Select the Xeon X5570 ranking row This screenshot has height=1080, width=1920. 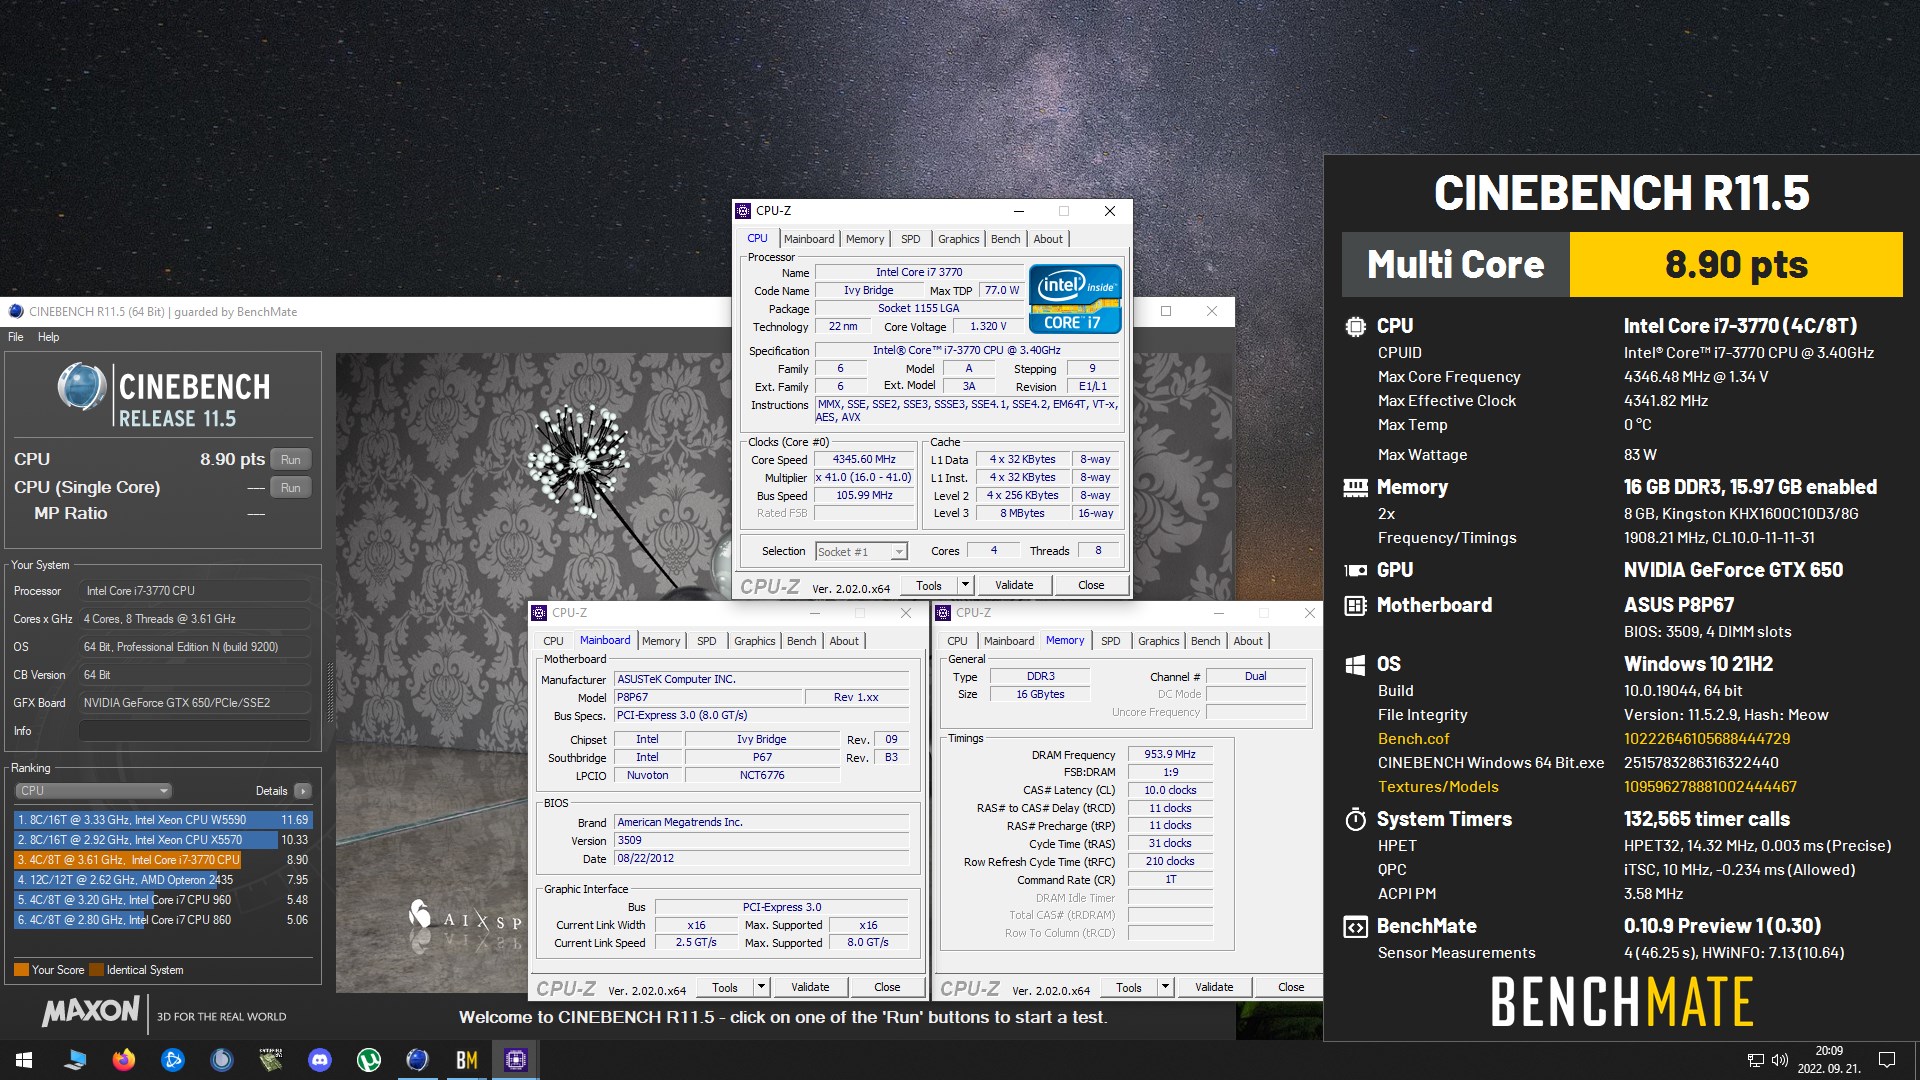pos(163,839)
